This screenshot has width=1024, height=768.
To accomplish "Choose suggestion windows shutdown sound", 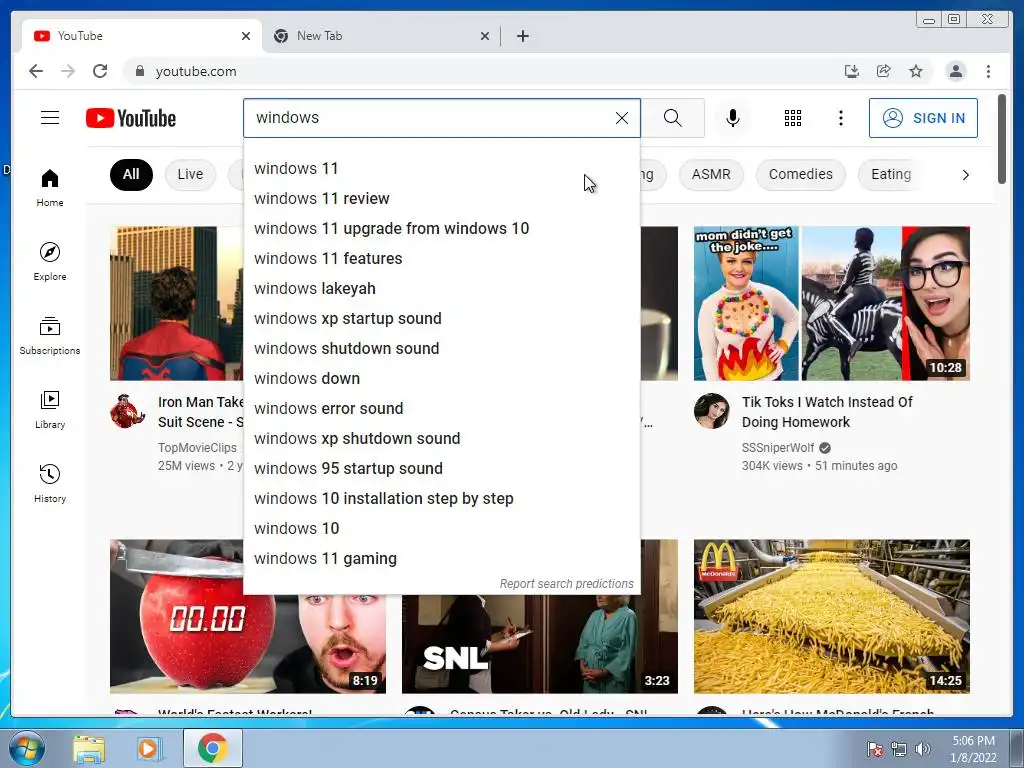I will [441, 349].
